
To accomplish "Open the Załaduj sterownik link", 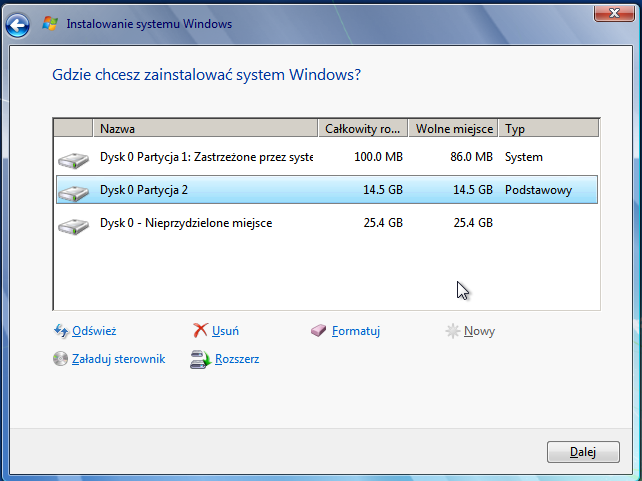I will (118, 359).
